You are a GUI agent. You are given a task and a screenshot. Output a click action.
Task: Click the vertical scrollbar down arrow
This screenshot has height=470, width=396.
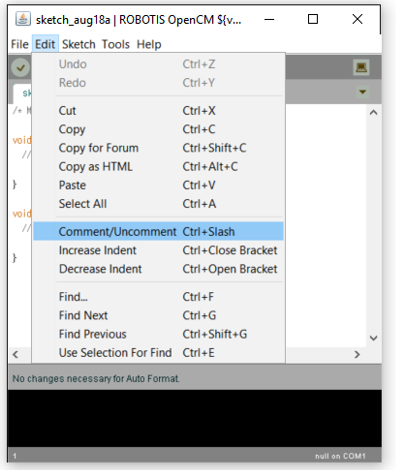pos(373,338)
